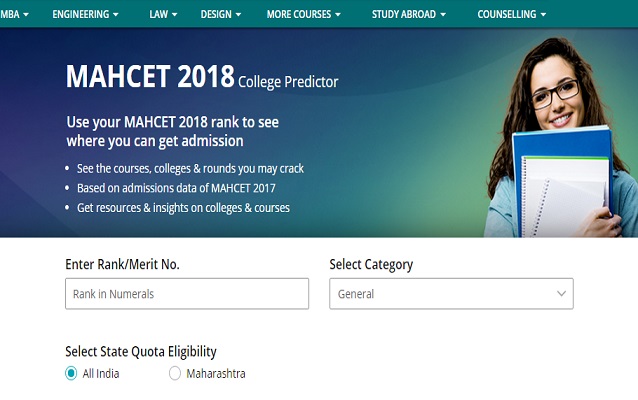Click the Select Category chevron icon
The width and height of the screenshot is (638, 400).
coord(560,294)
